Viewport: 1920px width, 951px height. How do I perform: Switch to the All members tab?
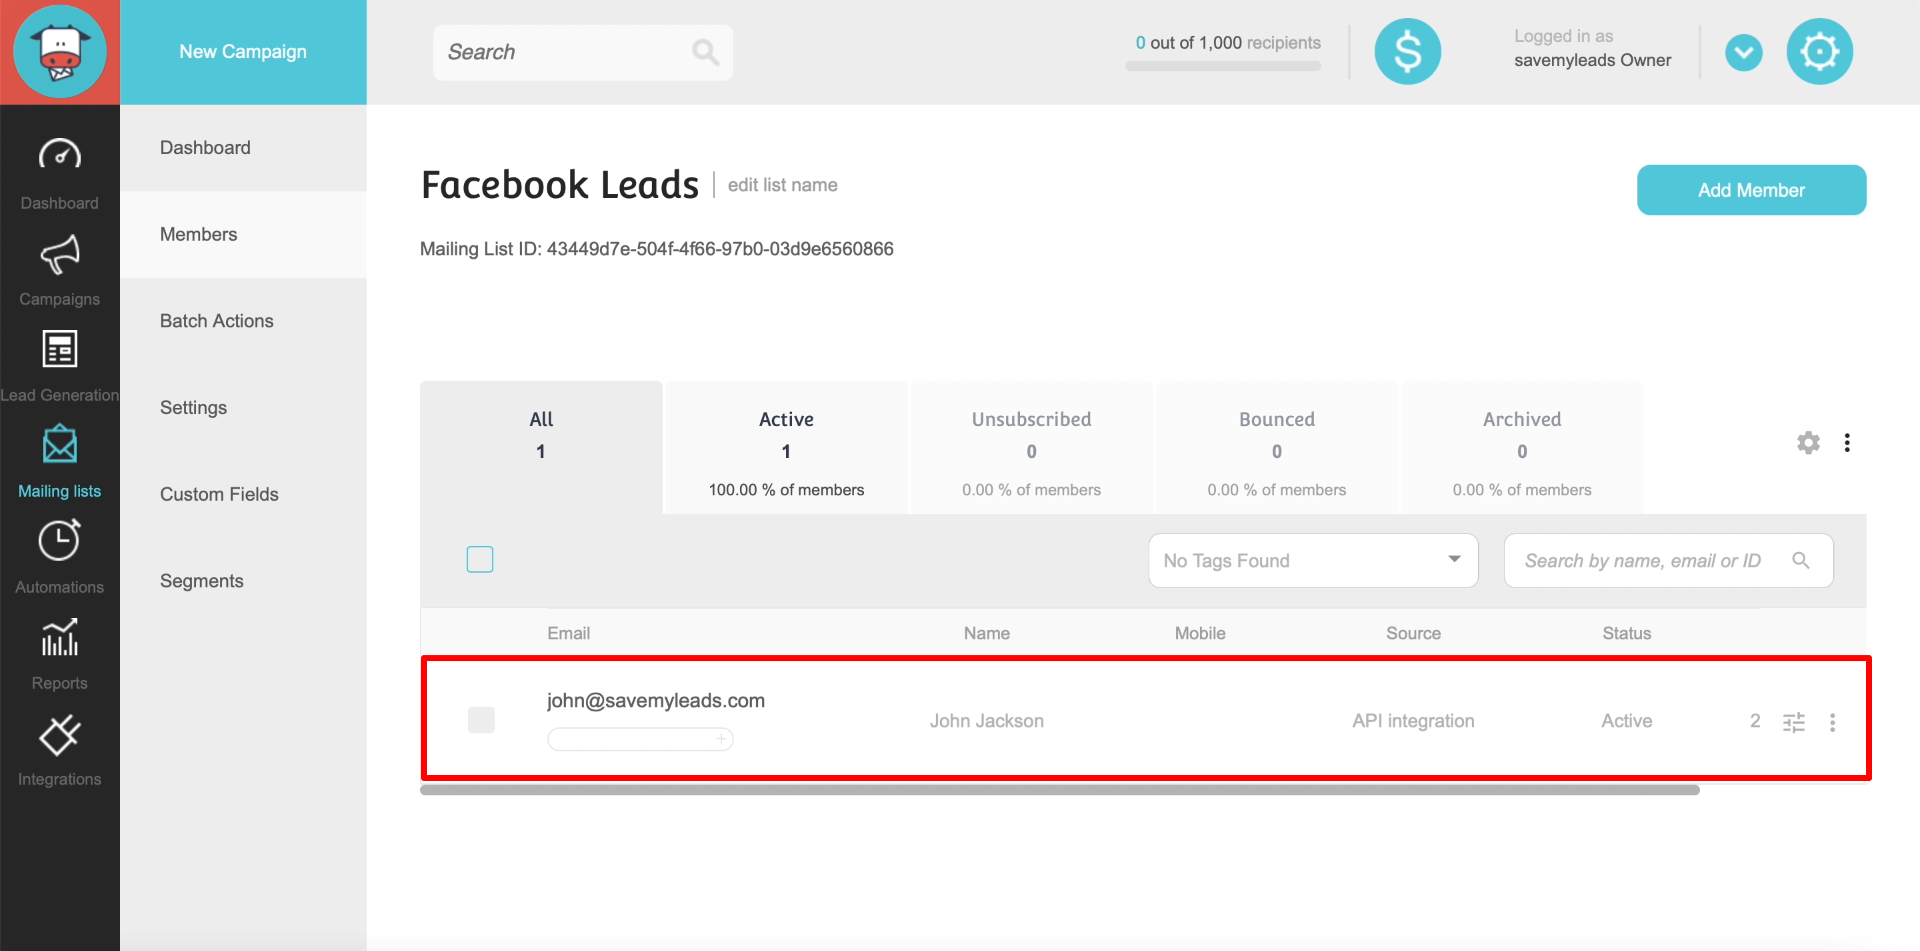(541, 447)
